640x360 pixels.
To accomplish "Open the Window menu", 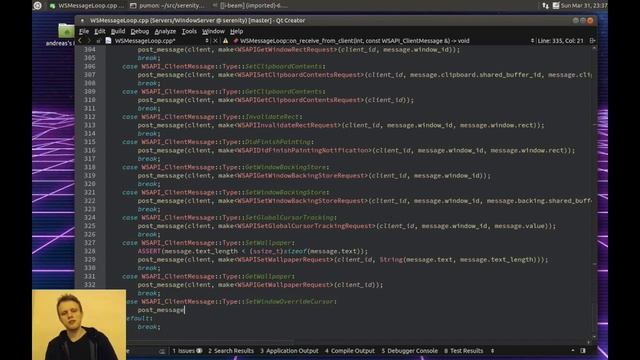I will (213, 31).
